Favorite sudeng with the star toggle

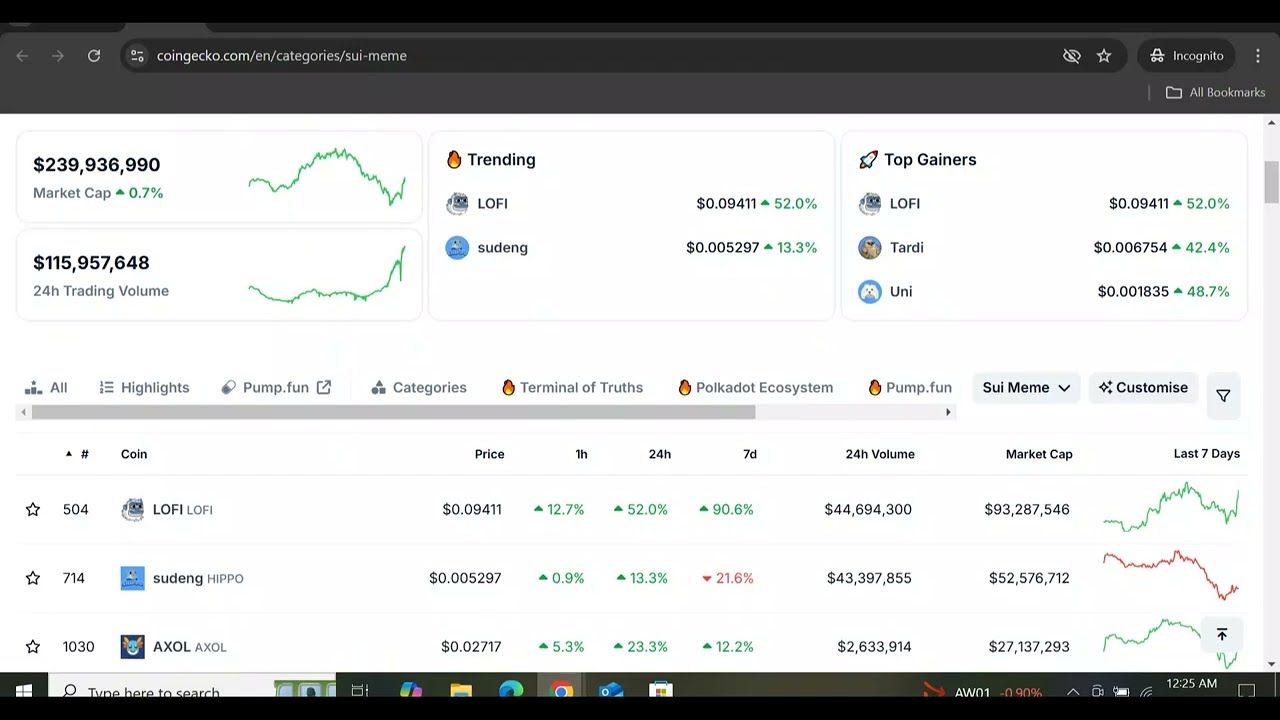(33, 578)
